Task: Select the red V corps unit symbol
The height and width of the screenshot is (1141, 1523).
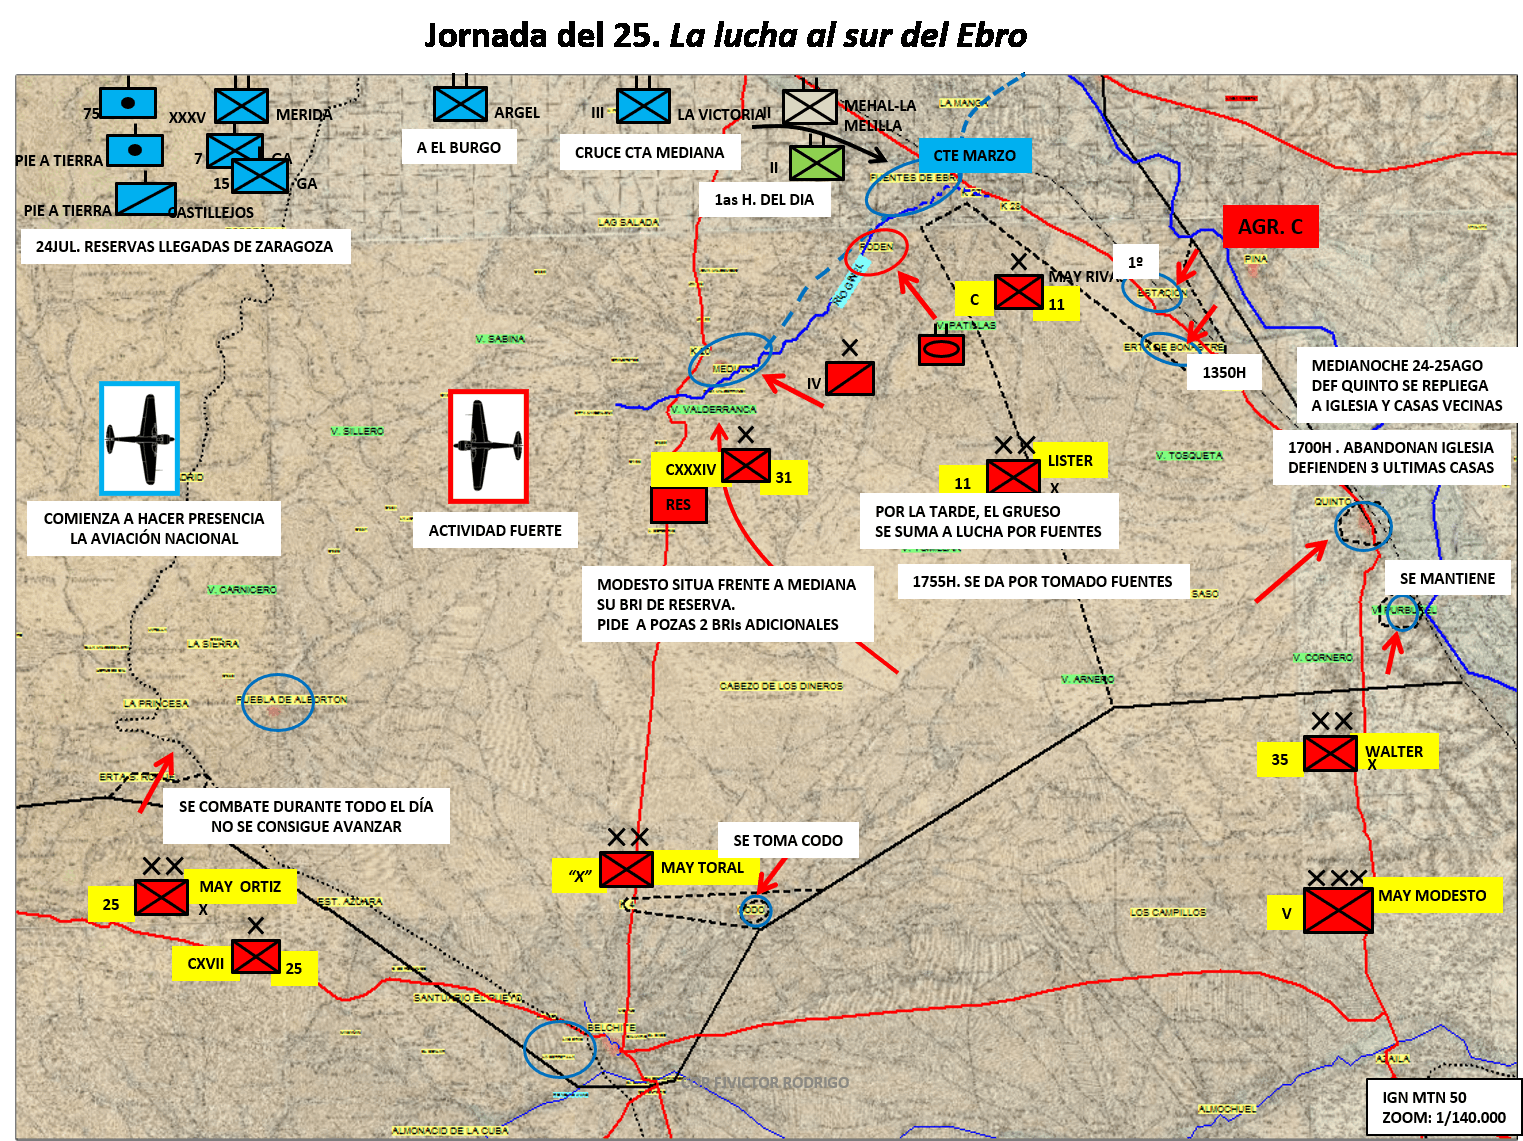Action: coord(1338,910)
